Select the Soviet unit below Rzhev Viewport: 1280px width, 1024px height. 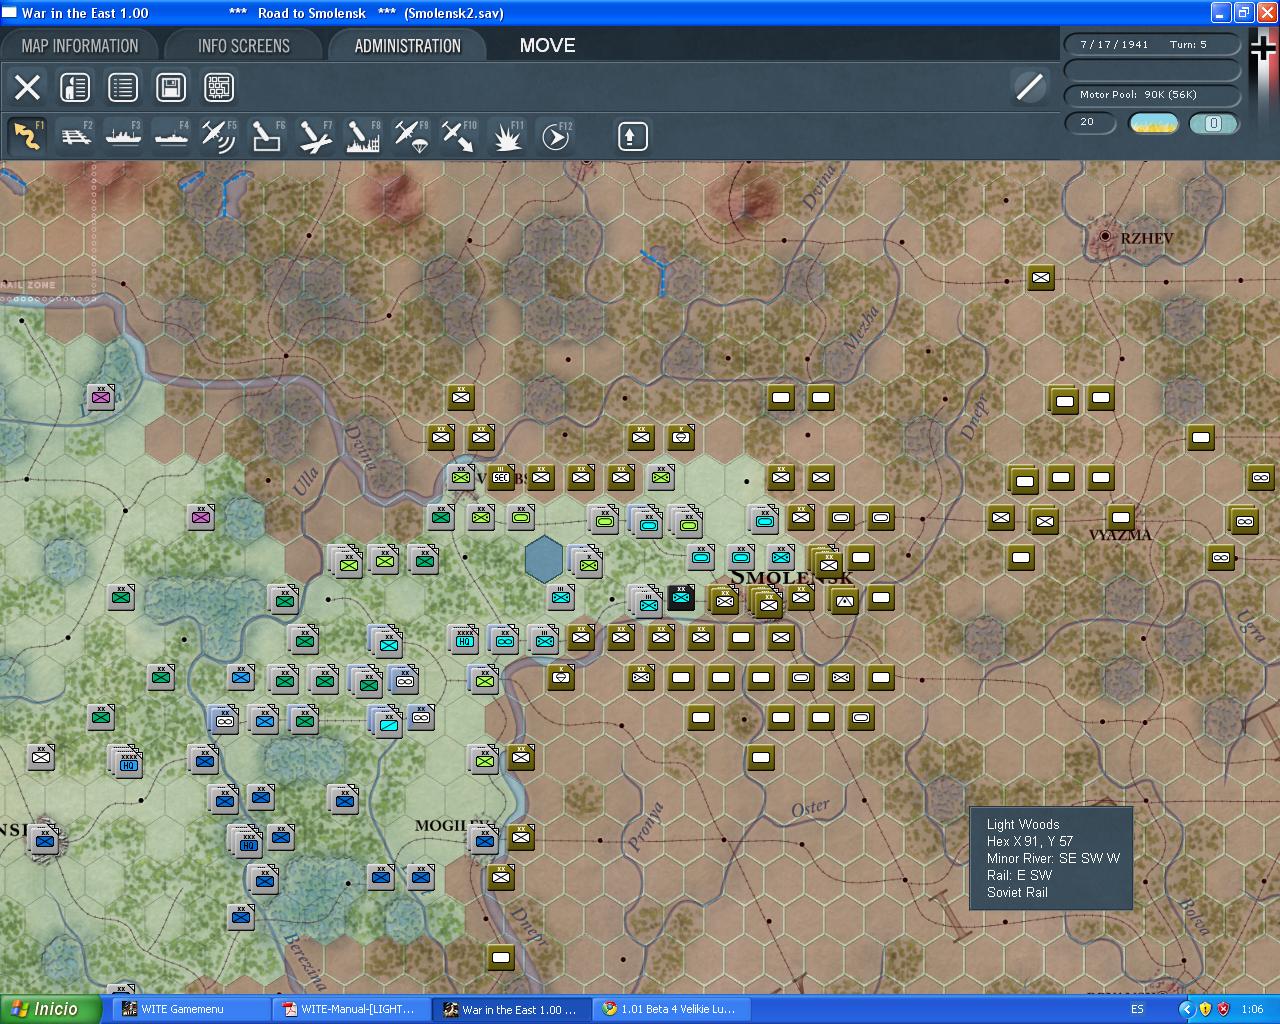(1041, 278)
